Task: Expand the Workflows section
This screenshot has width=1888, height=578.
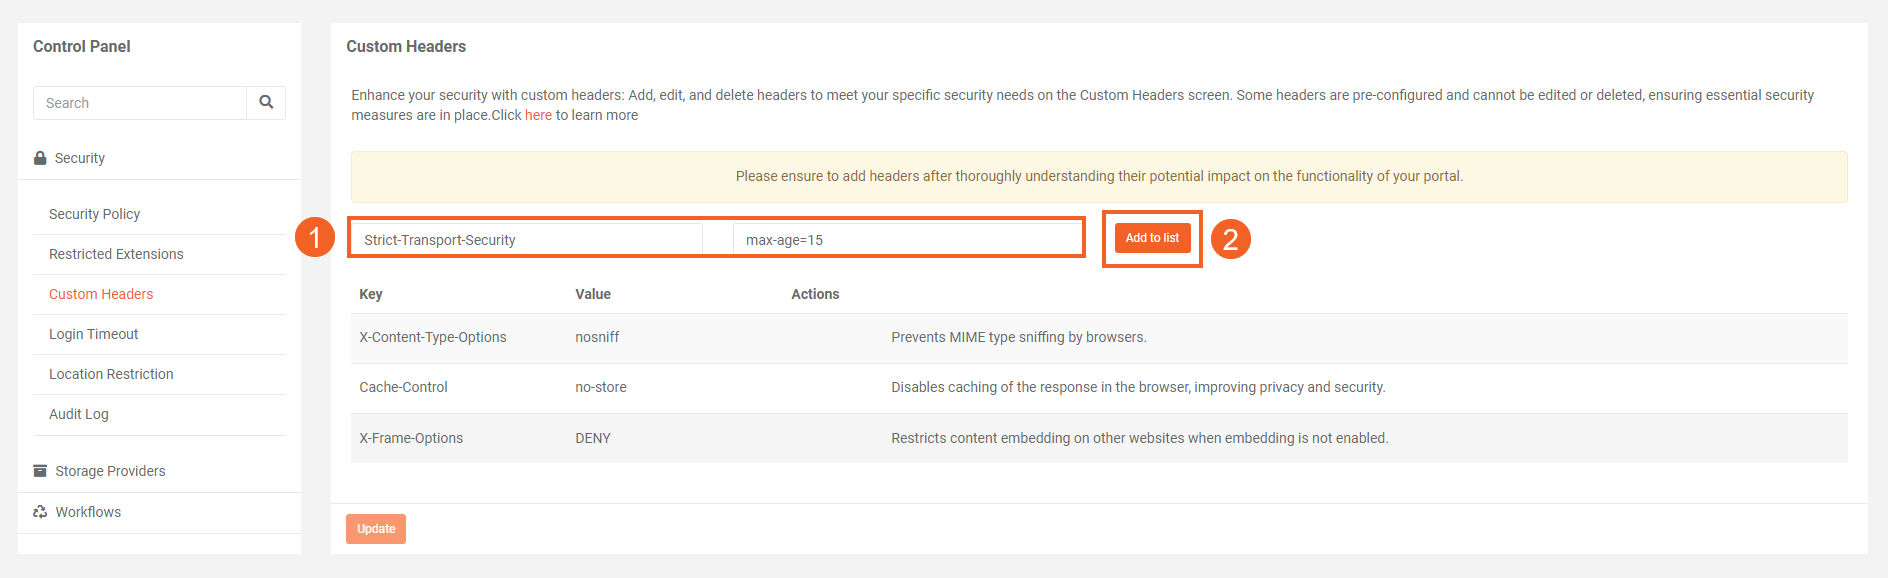Action: click(x=88, y=512)
